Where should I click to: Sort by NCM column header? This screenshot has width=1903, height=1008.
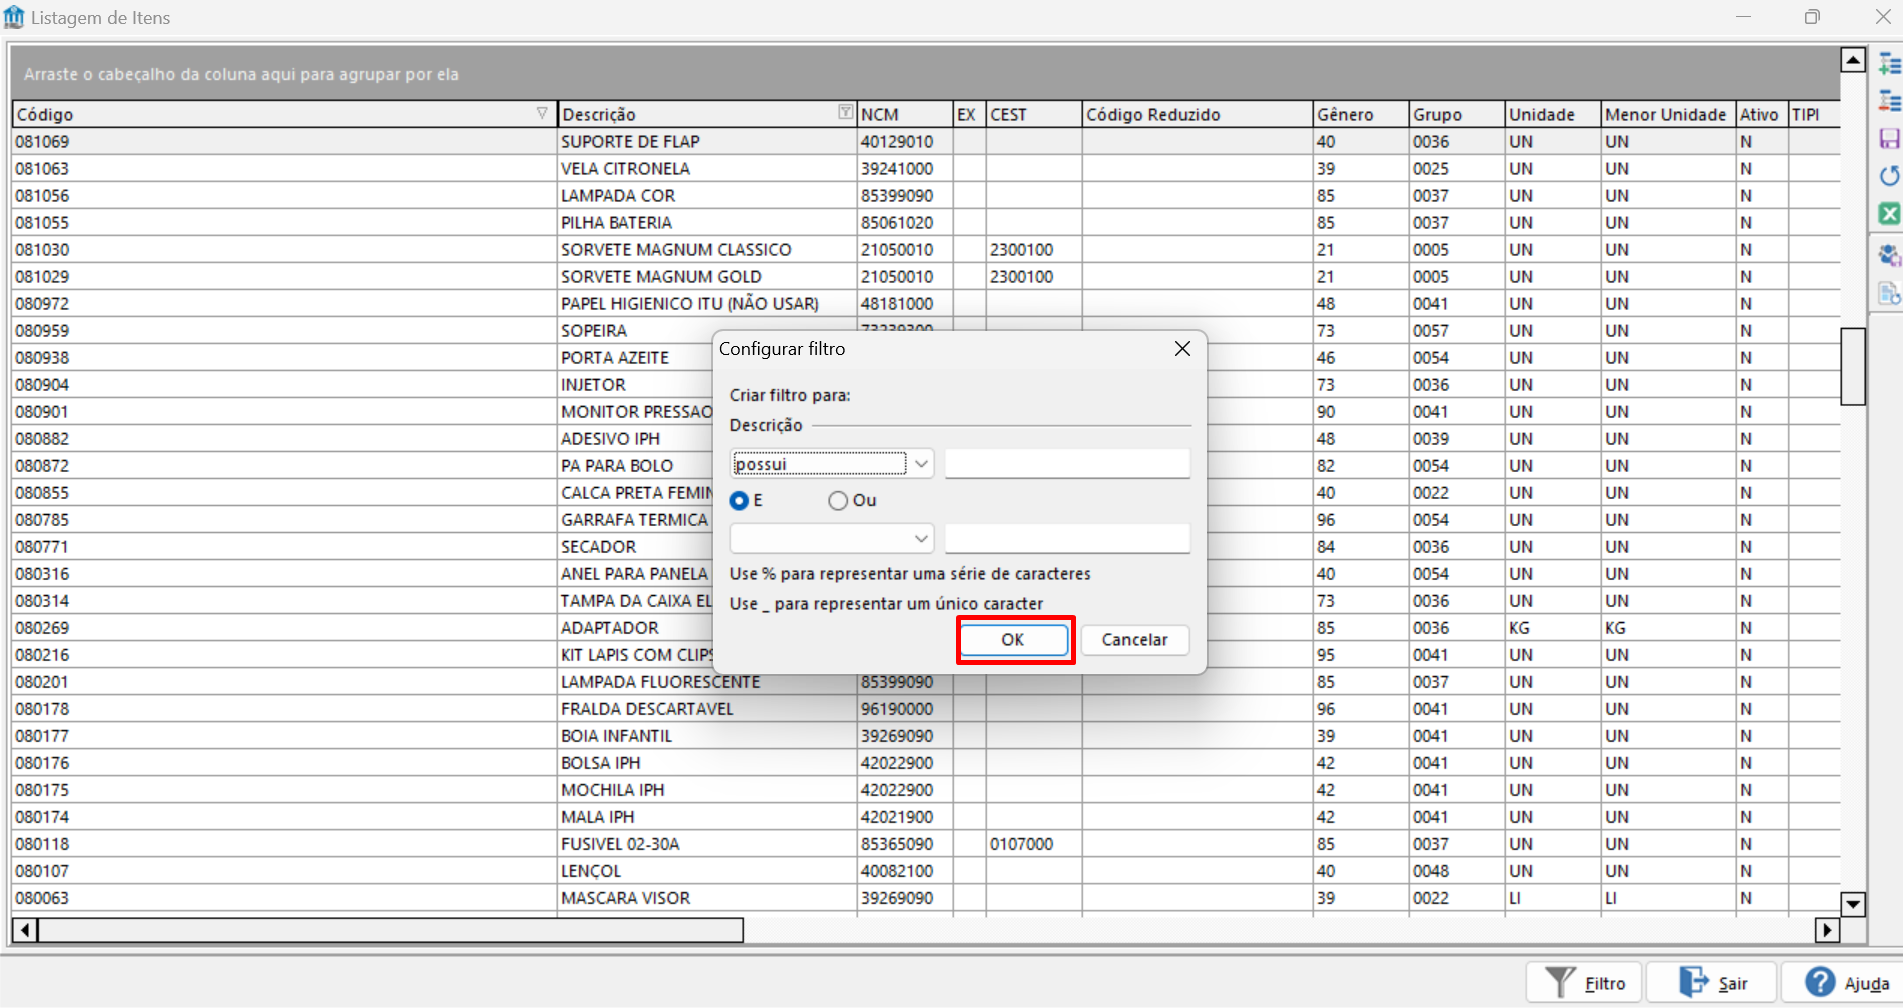[x=904, y=114]
